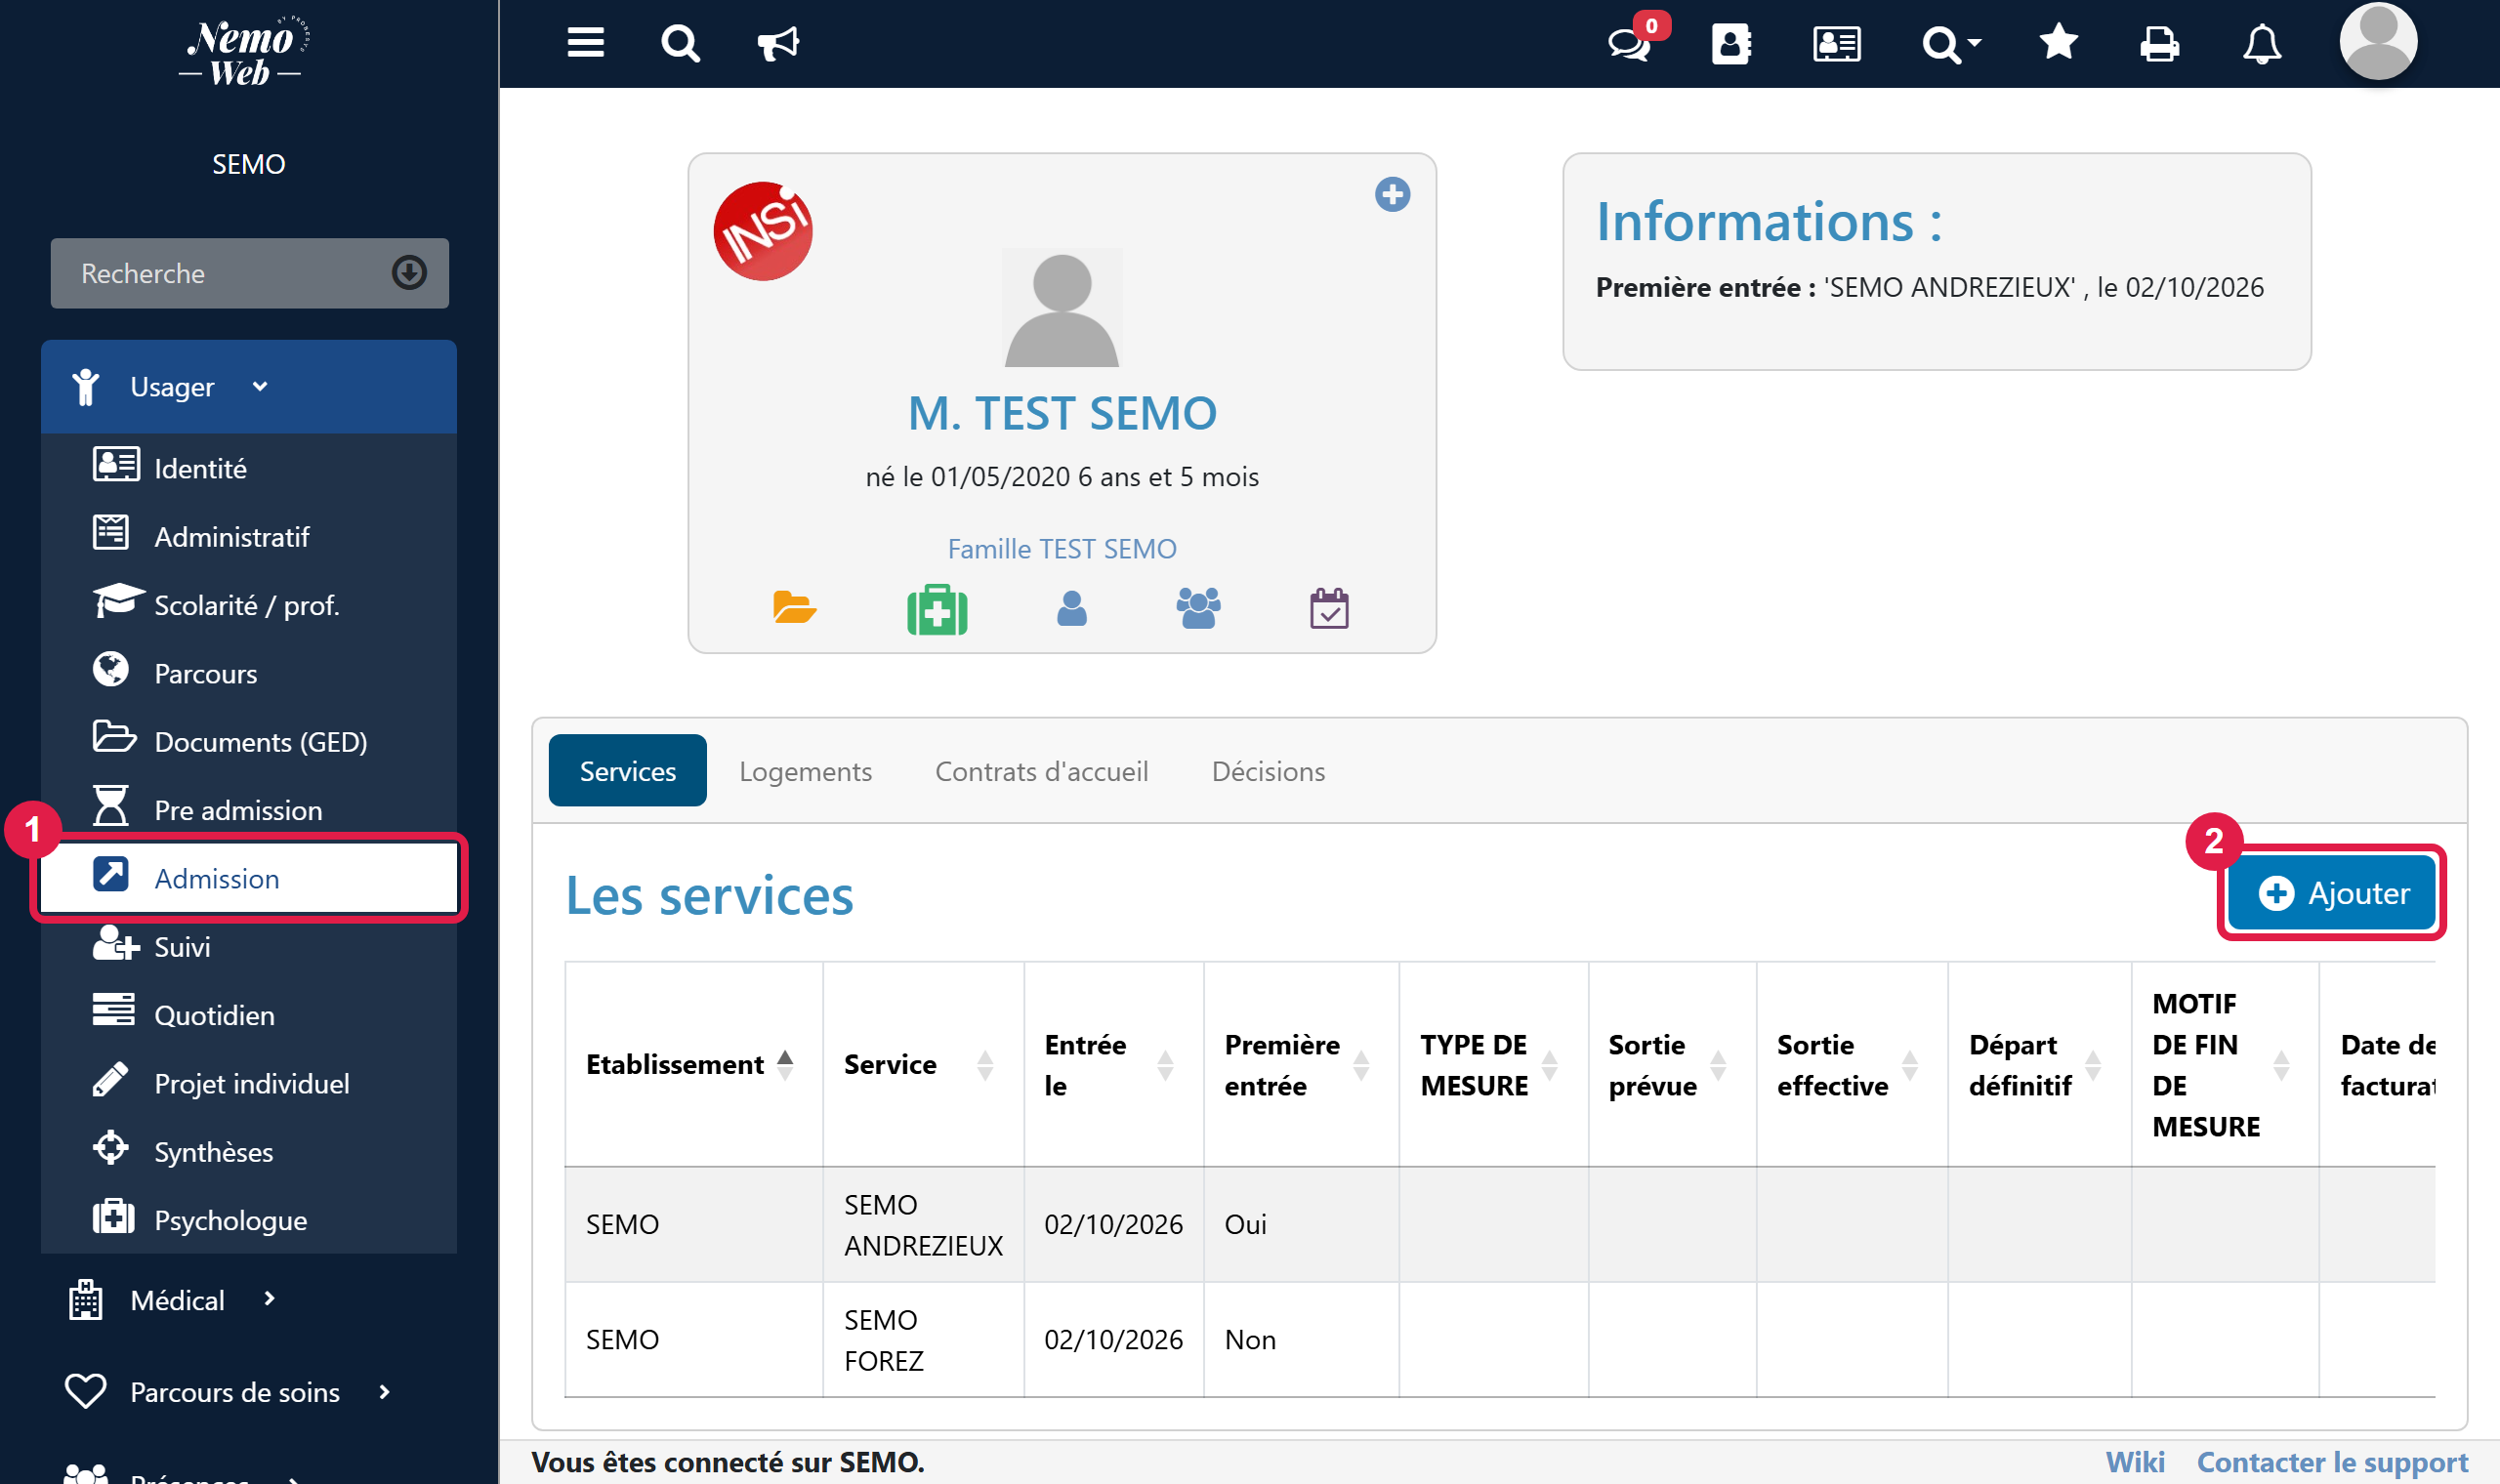This screenshot has height=1484, width=2500.
Task: Expand the Médical menu section
Action: (249, 1300)
